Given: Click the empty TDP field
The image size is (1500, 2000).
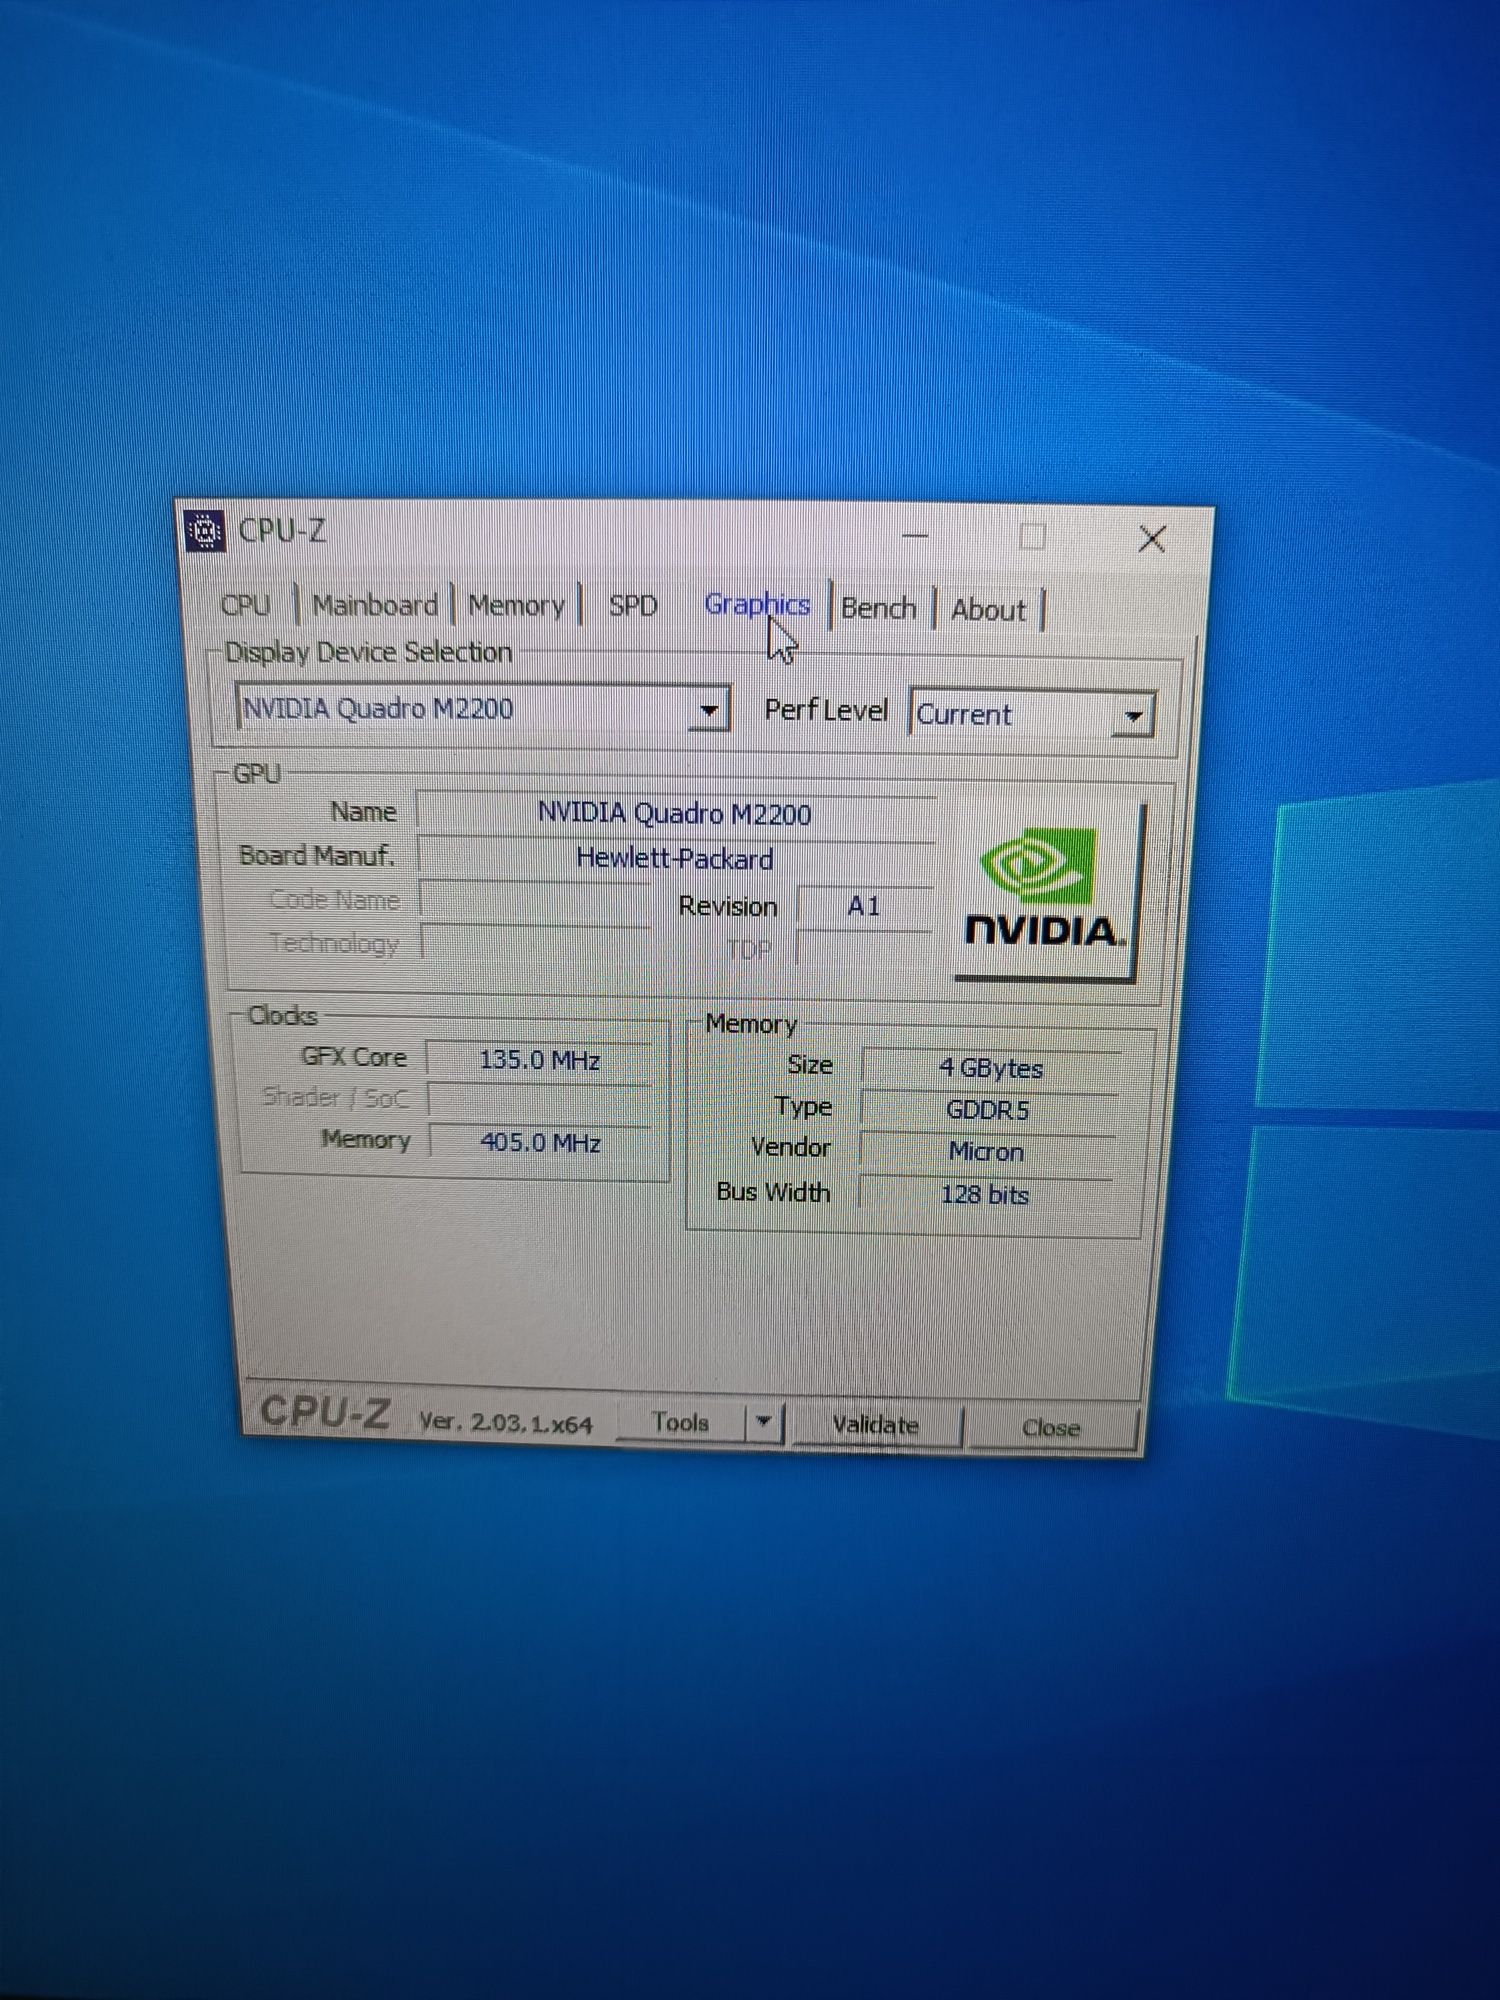Looking at the screenshot, I should coord(864,949).
